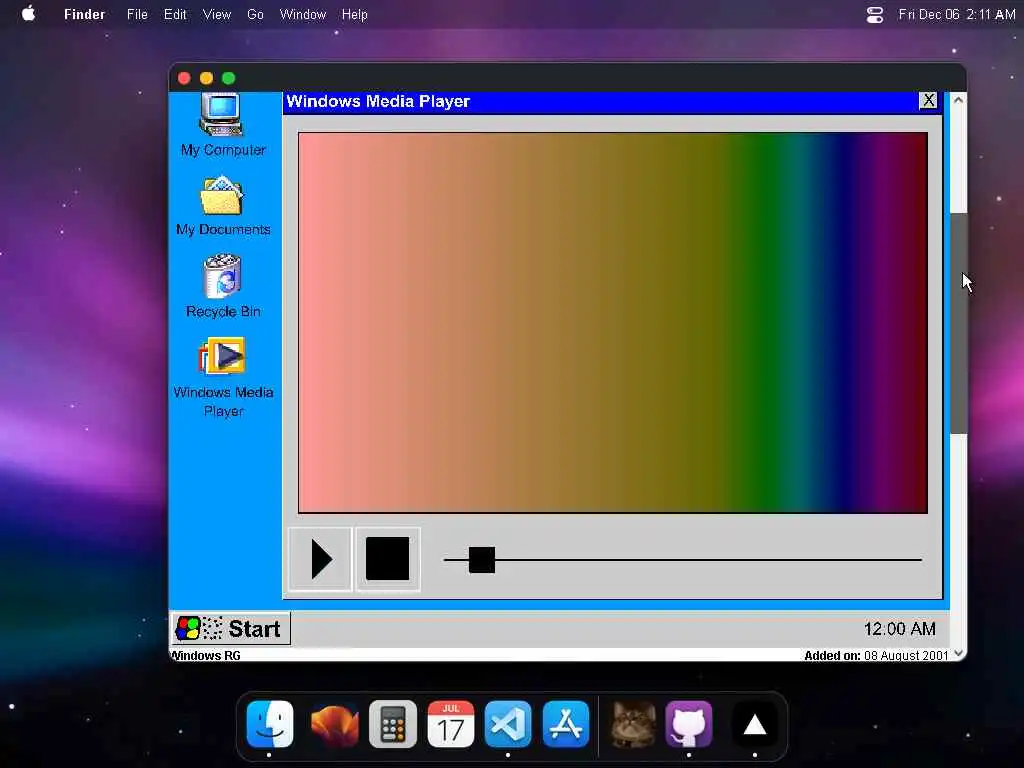The width and height of the screenshot is (1024, 768).
Task: Click the yellow minimize window button
Action: [x=206, y=78]
